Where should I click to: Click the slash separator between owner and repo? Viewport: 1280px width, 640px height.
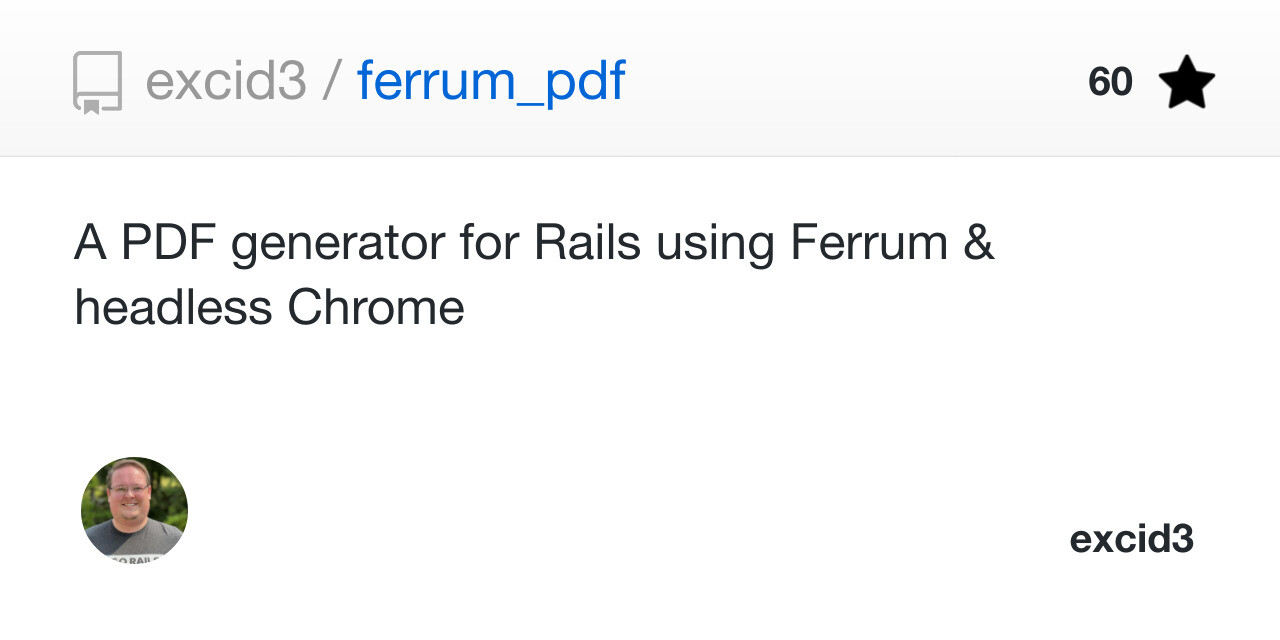(332, 82)
